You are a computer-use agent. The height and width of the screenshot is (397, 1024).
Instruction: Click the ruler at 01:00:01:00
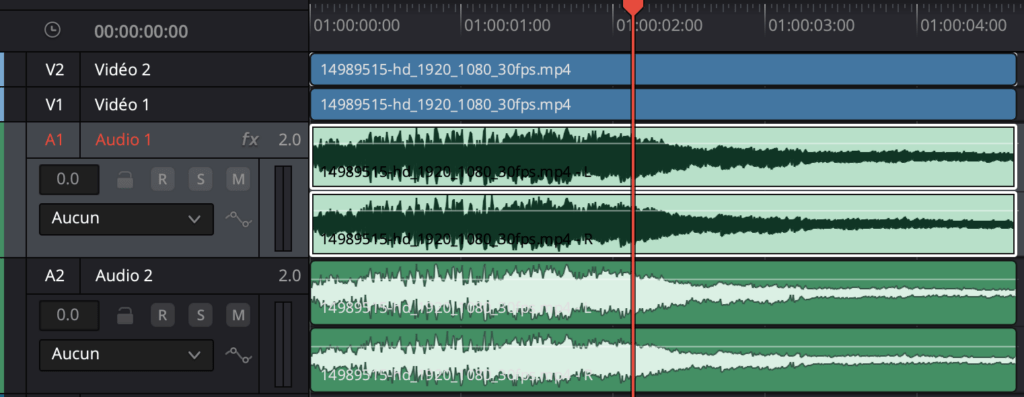[x=507, y=26]
